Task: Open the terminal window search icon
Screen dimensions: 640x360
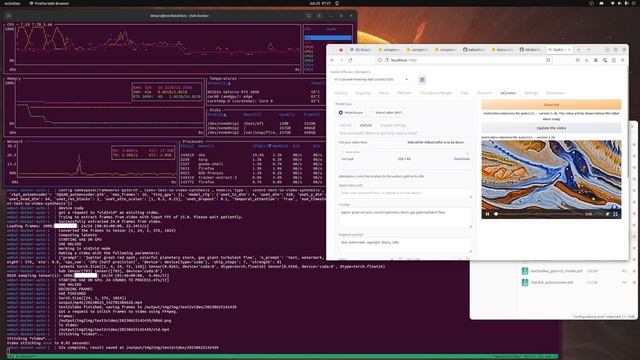Action: point(309,16)
